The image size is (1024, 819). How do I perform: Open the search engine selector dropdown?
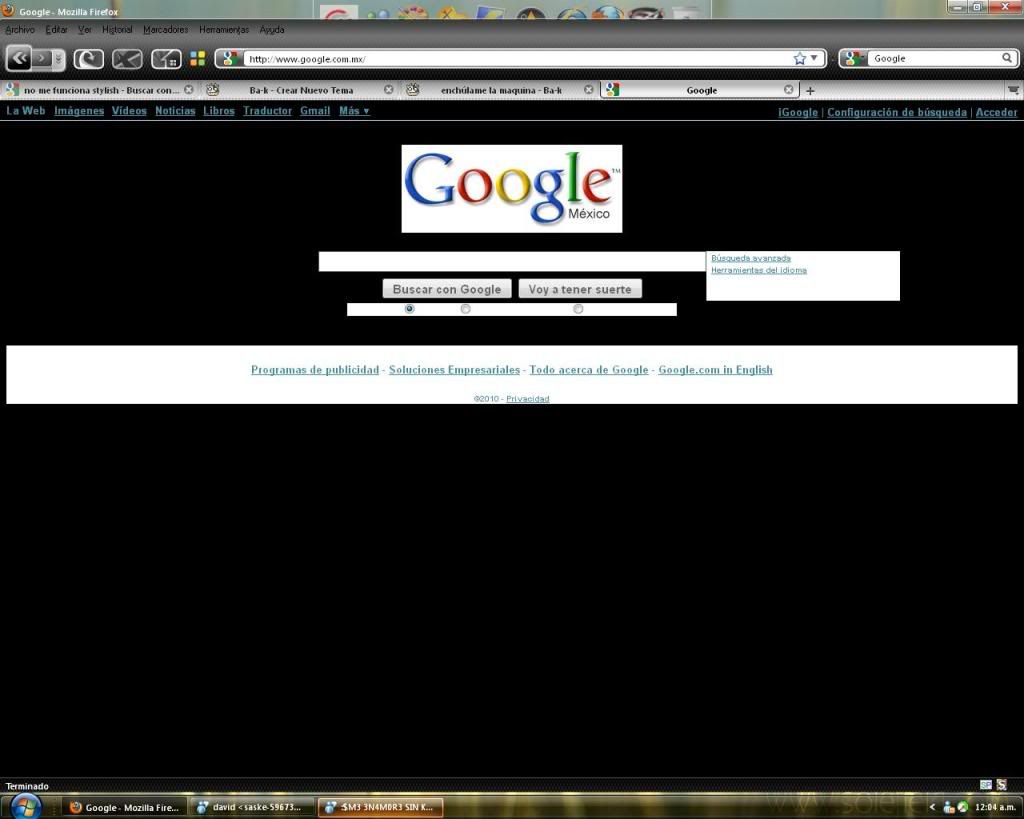tap(852, 59)
